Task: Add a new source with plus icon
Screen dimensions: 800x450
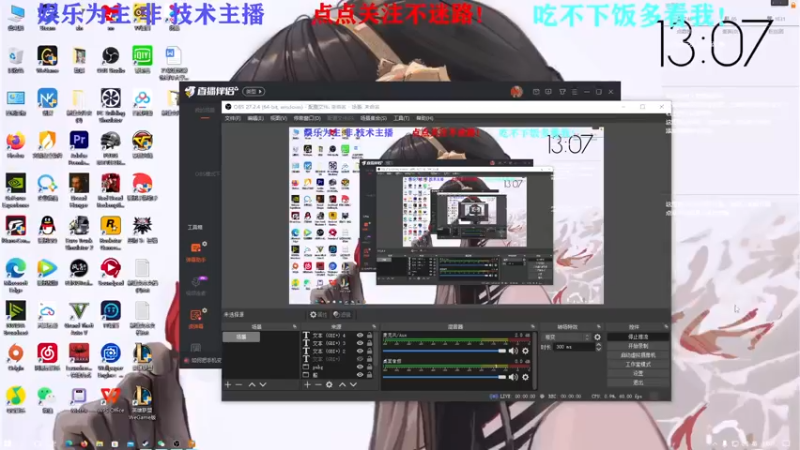Action: click(307, 385)
